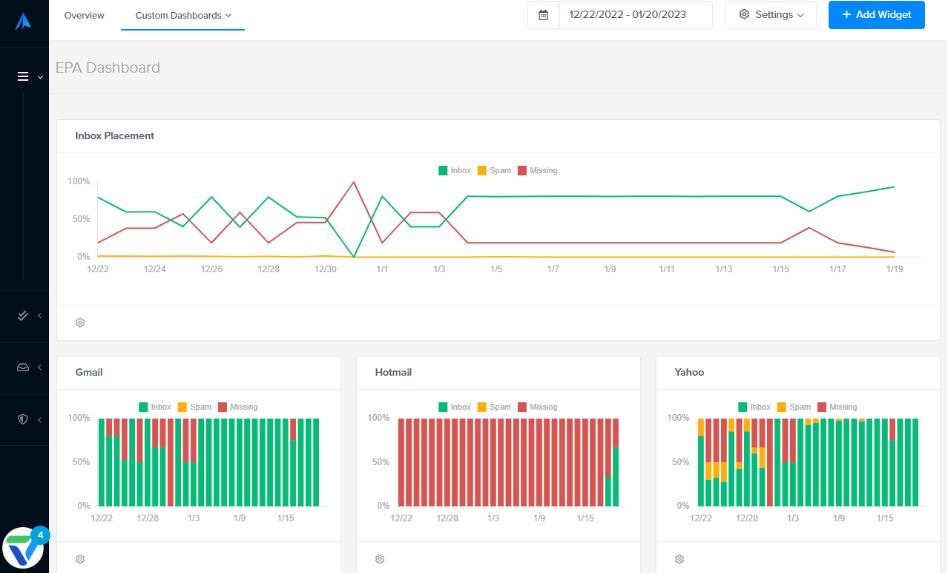Click the shield icon in the sidebar
This screenshot has width=947, height=573.
(23, 420)
